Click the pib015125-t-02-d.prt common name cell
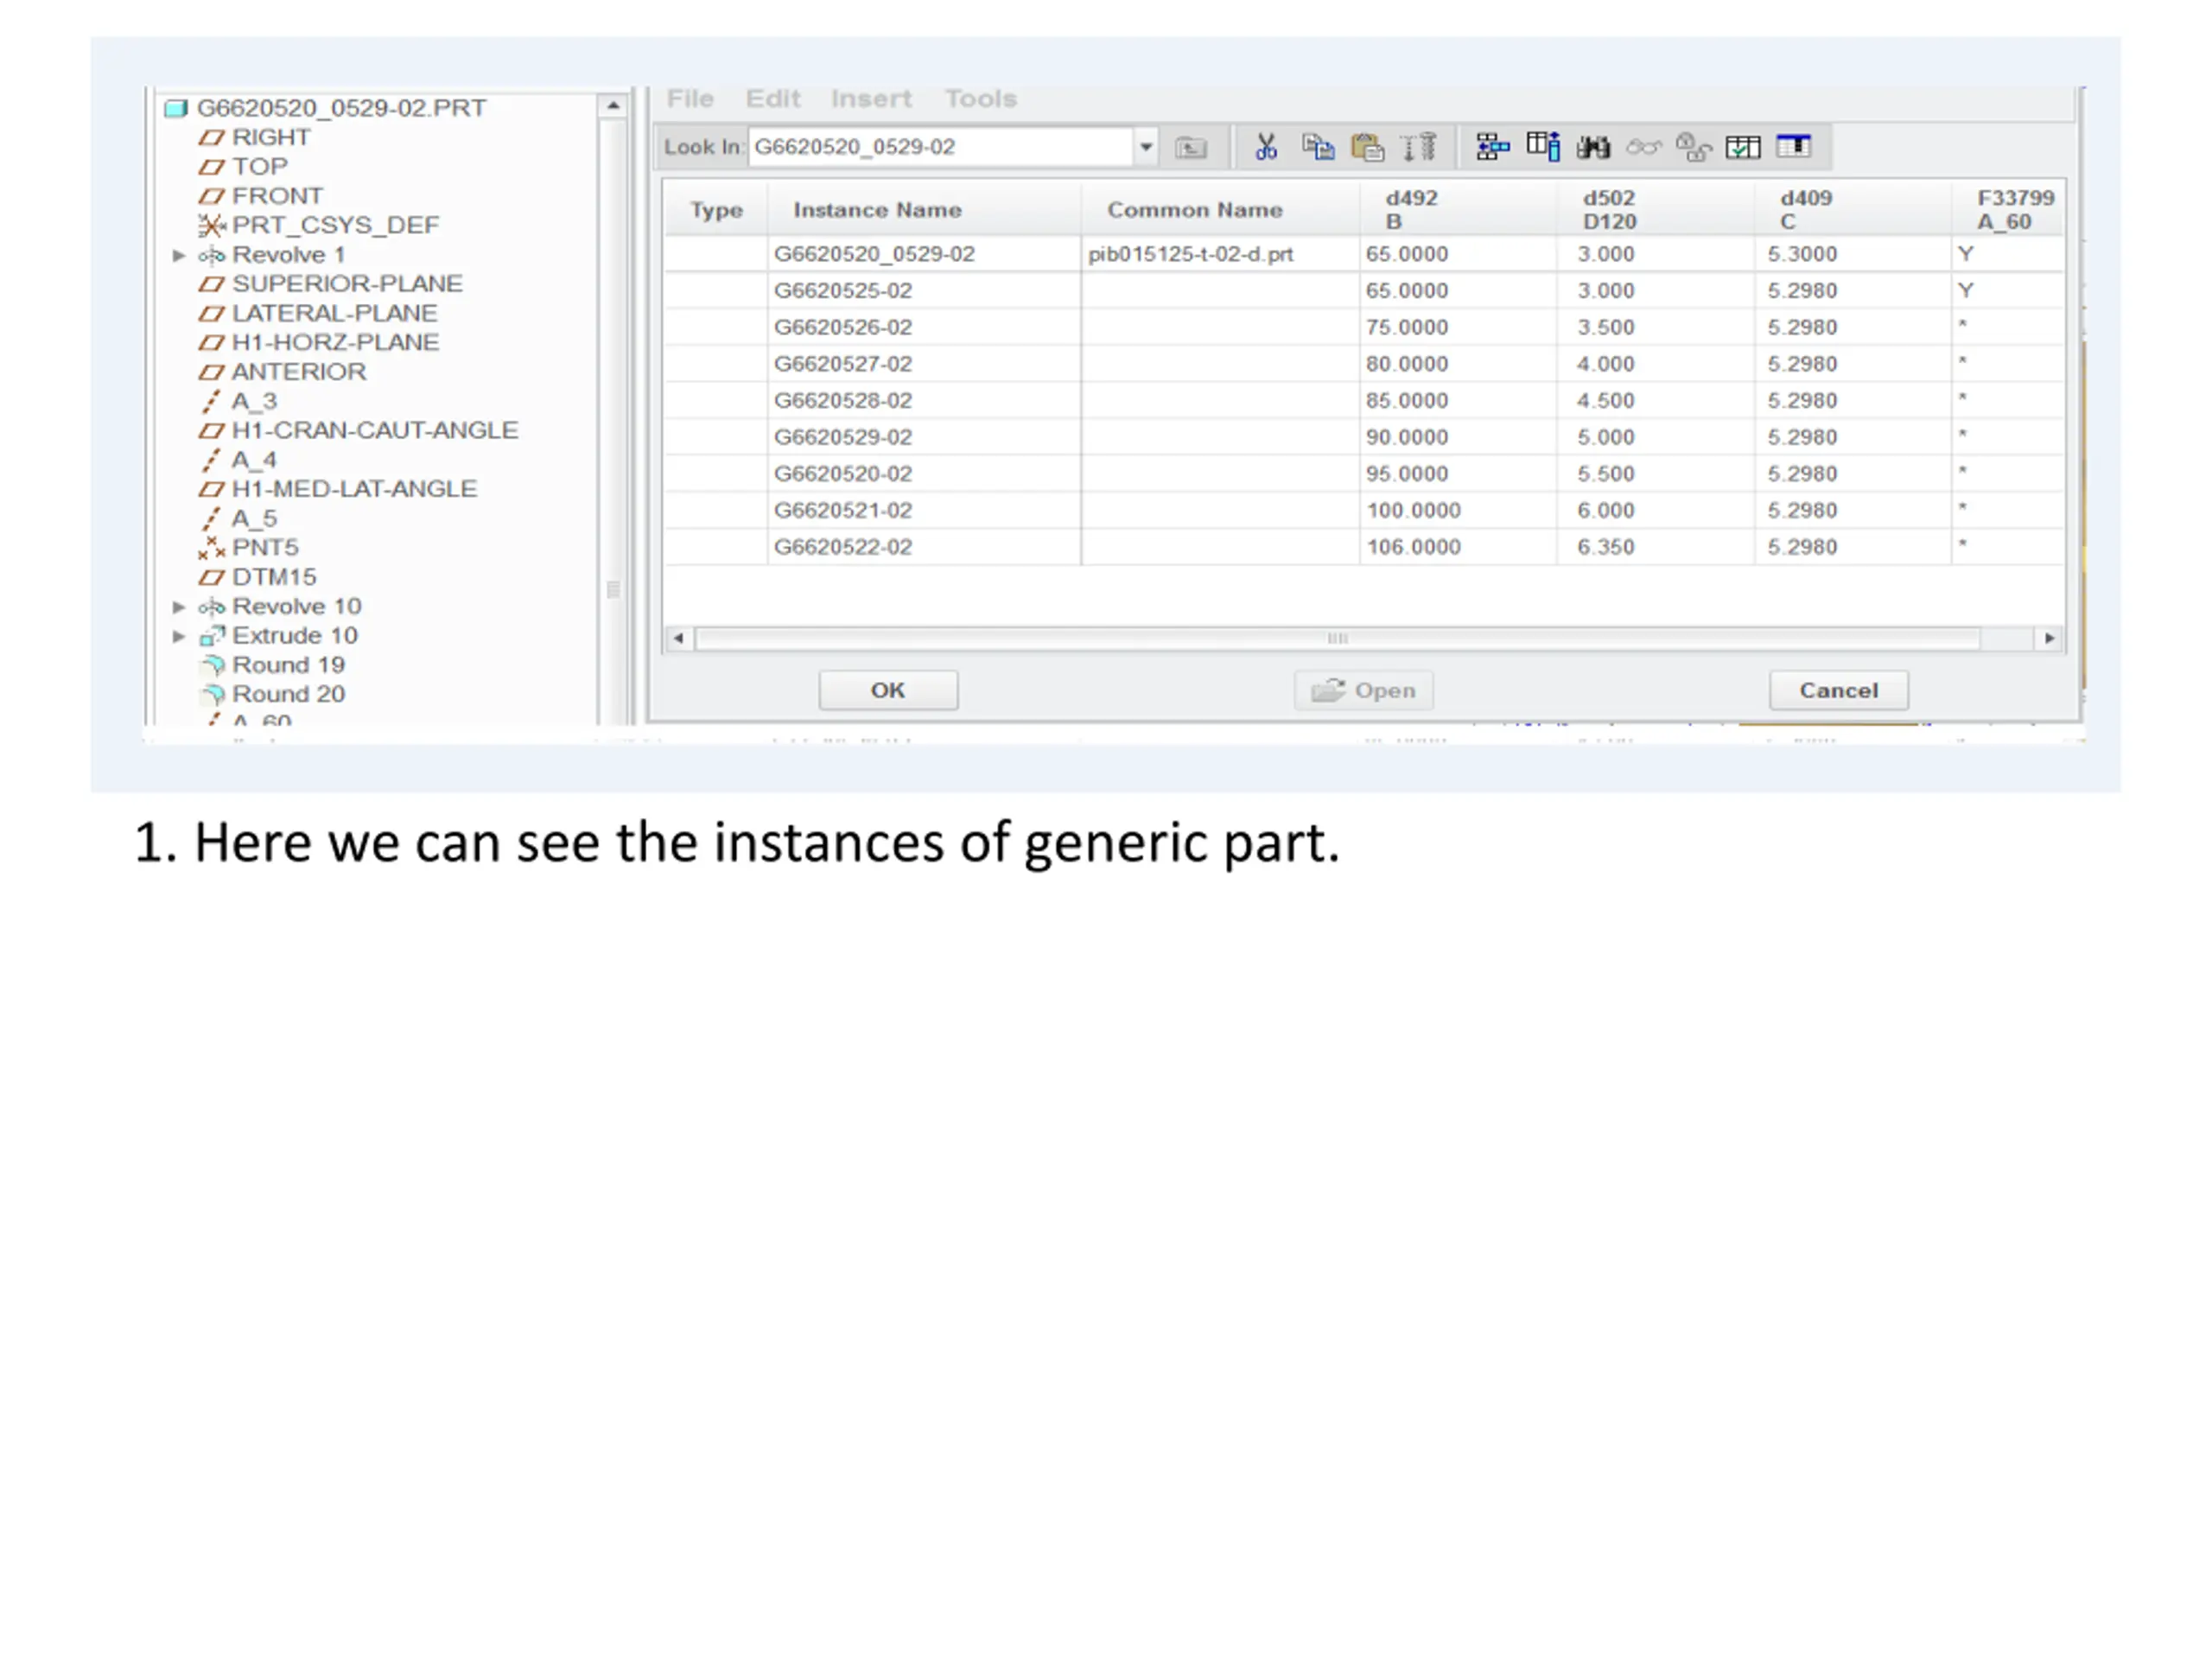This screenshot has width=2212, height=1659. [1220, 254]
